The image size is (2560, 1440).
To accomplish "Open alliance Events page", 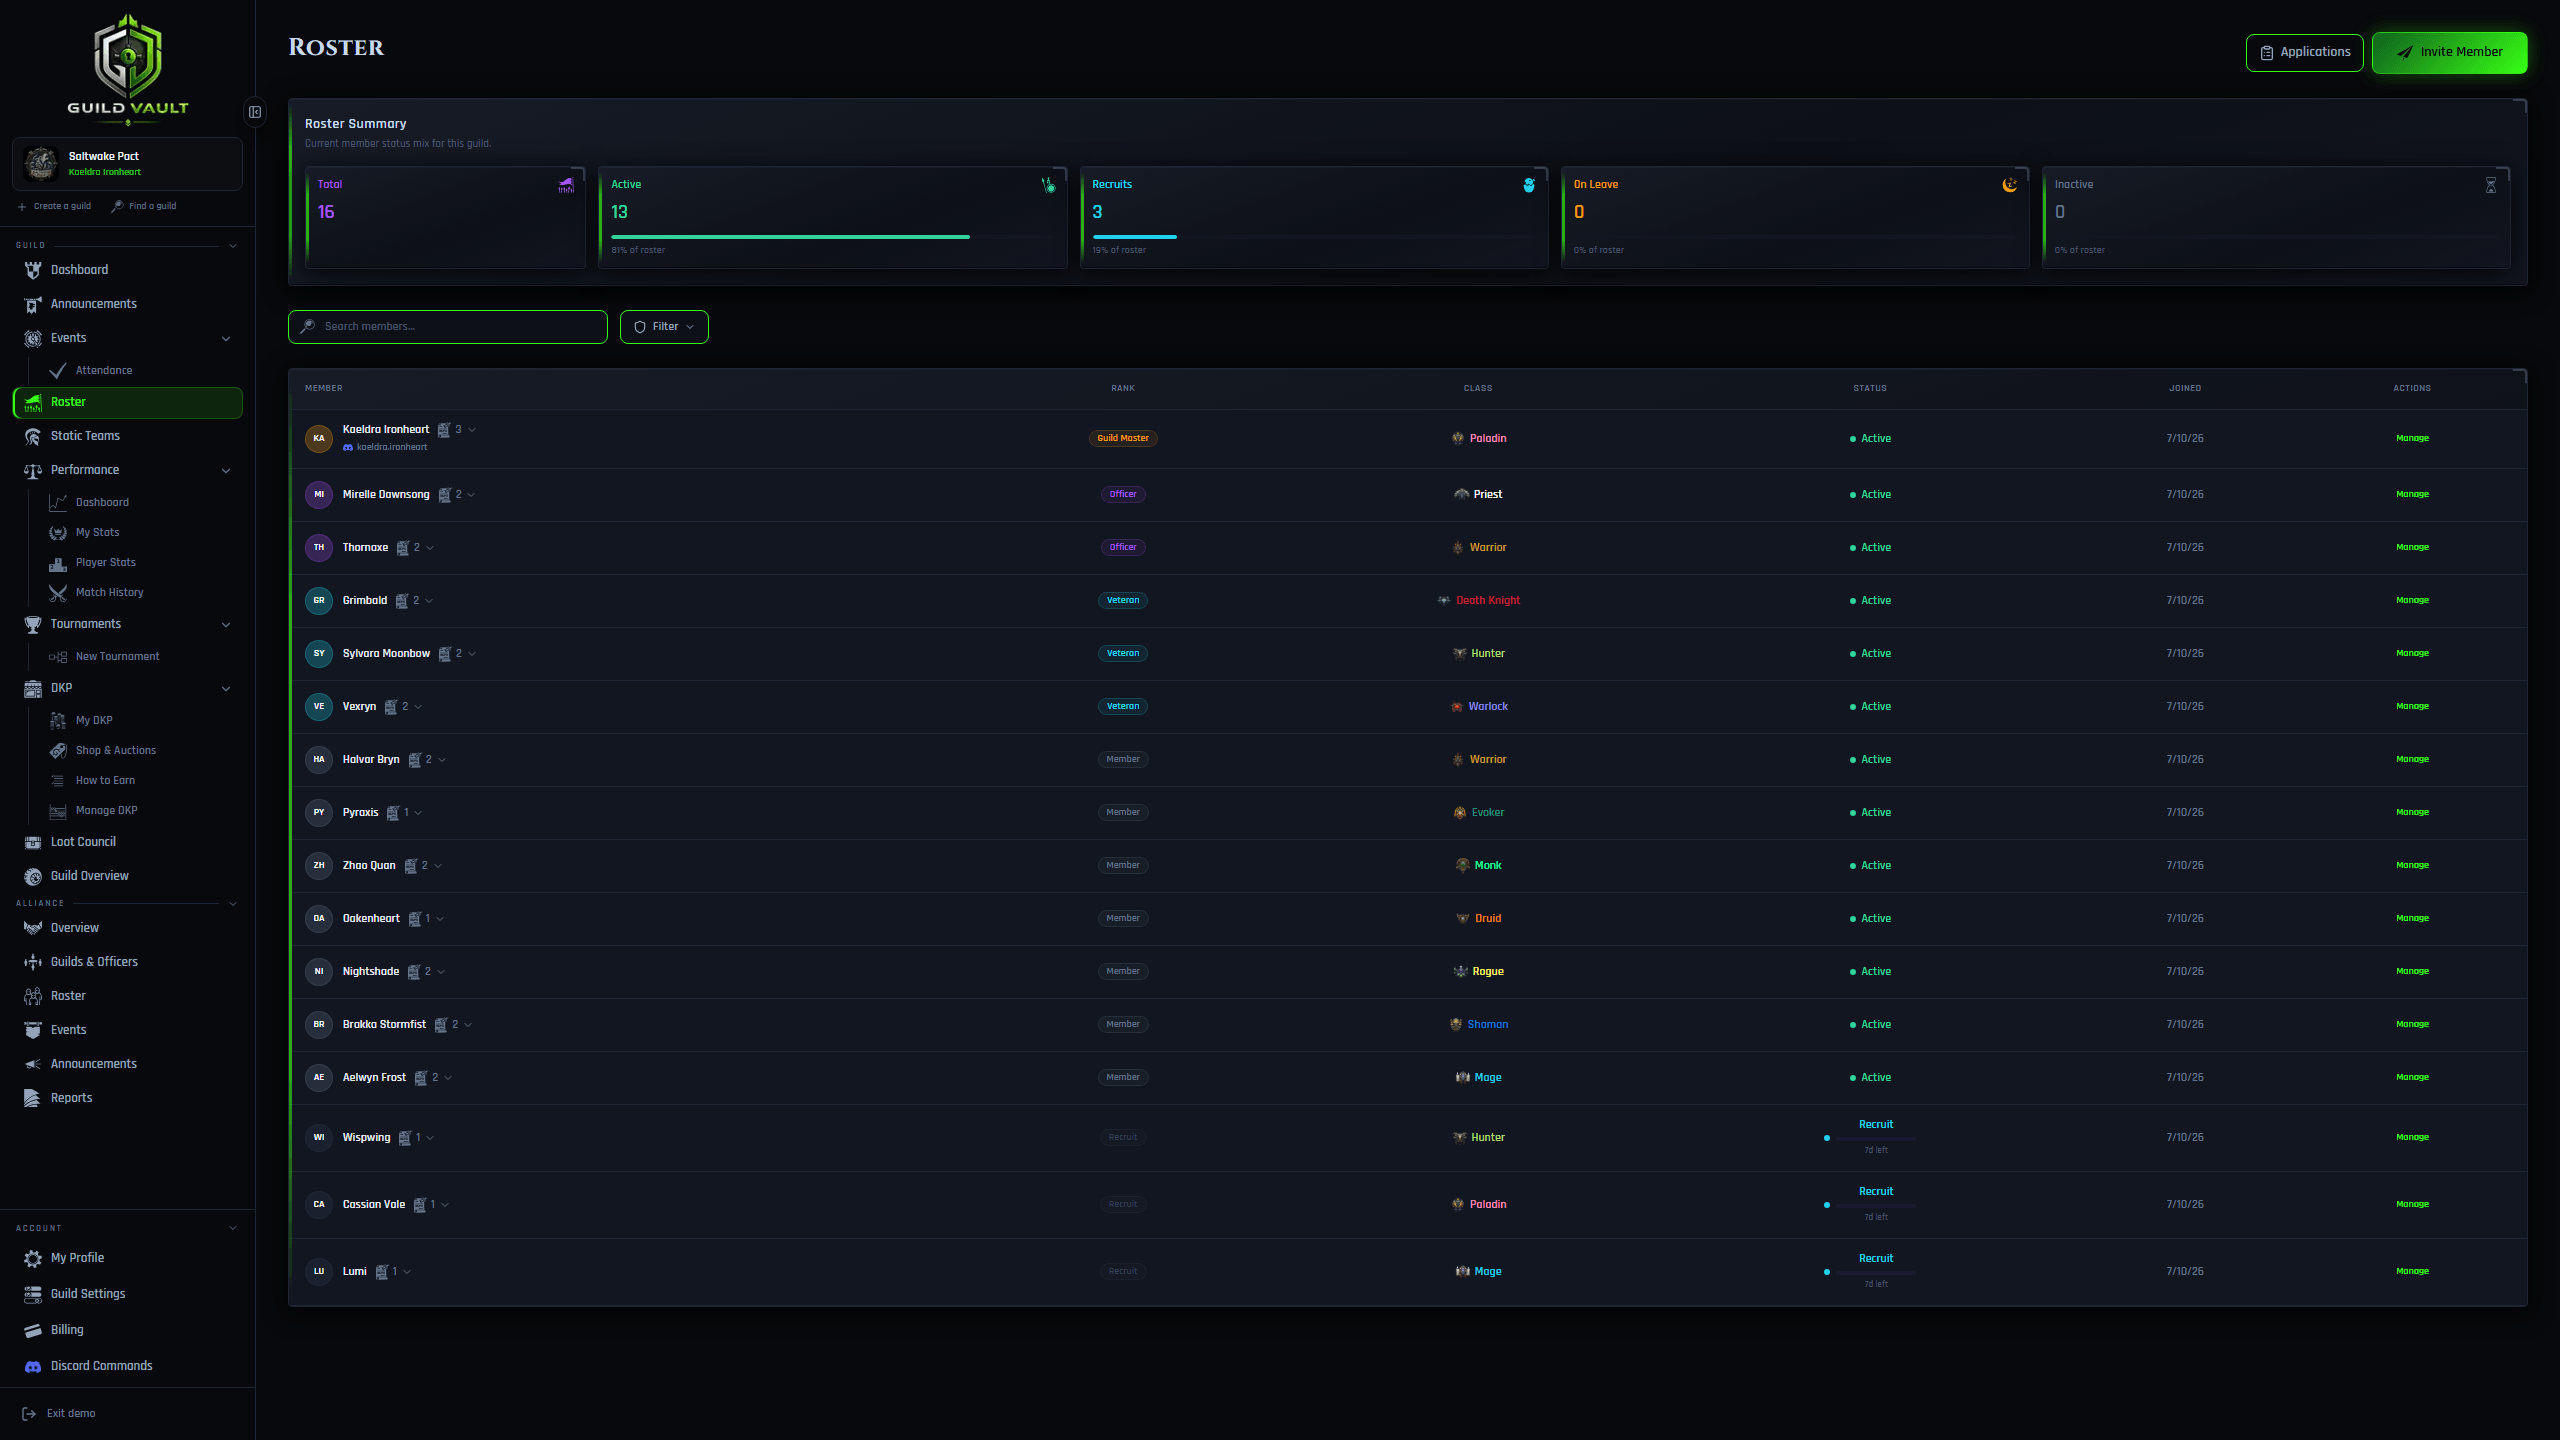I will [x=128, y=1030].
